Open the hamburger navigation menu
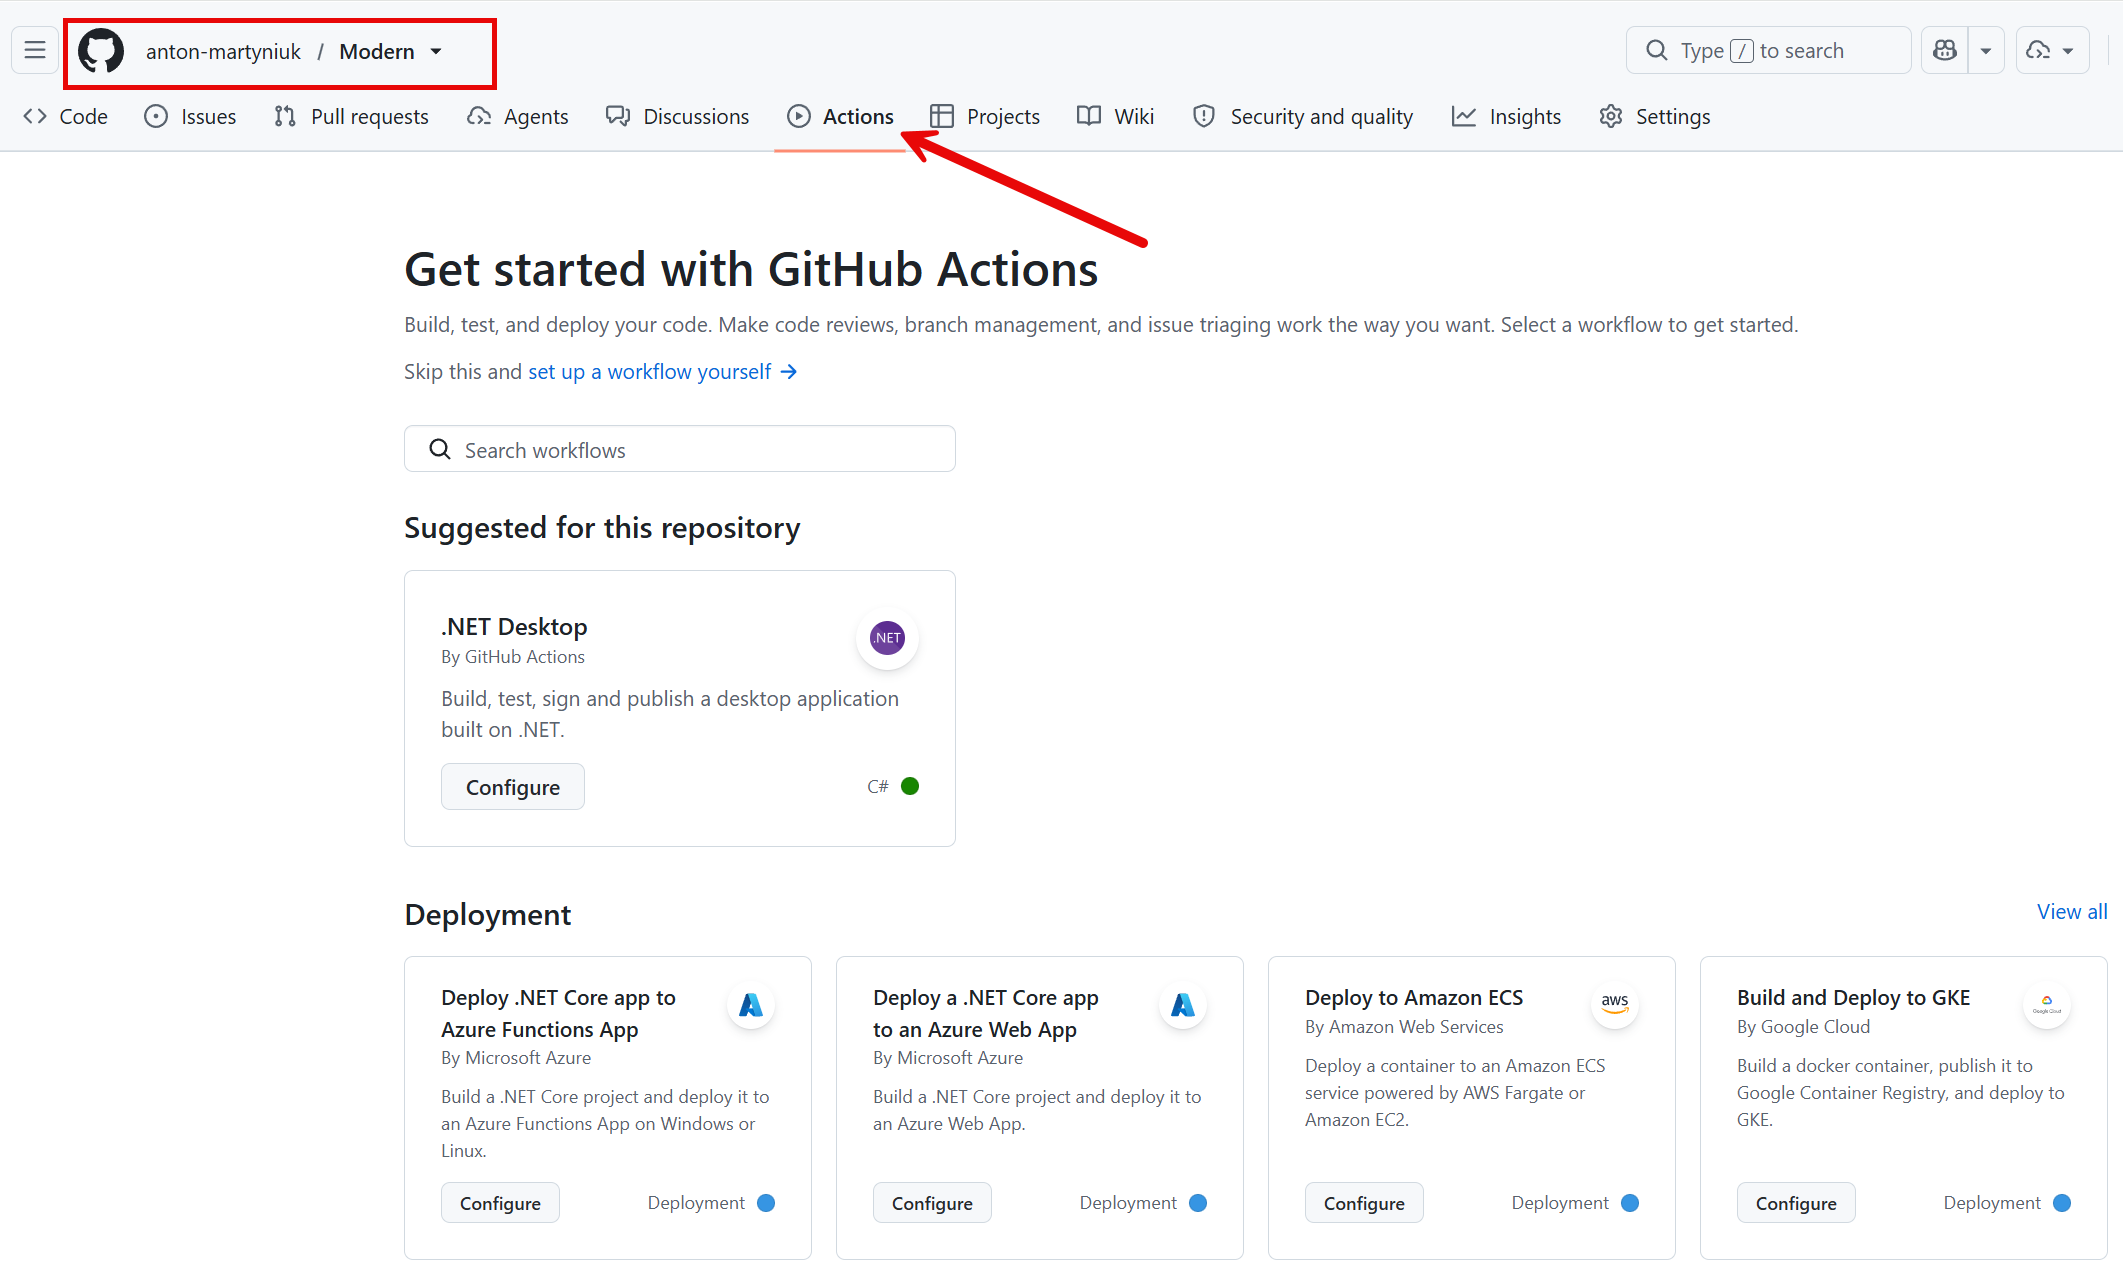This screenshot has width=2123, height=1279. tap(35, 50)
